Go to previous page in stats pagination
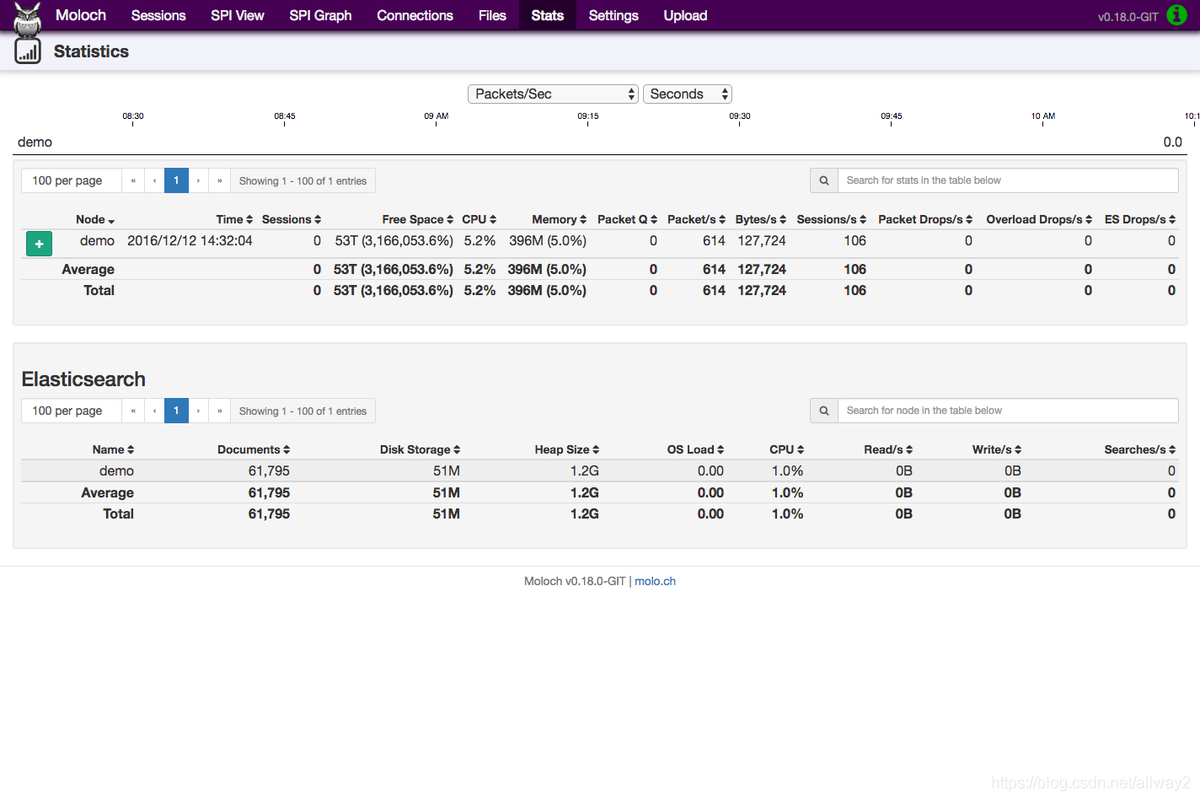Viewport: 1200px width, 801px height. click(x=154, y=181)
